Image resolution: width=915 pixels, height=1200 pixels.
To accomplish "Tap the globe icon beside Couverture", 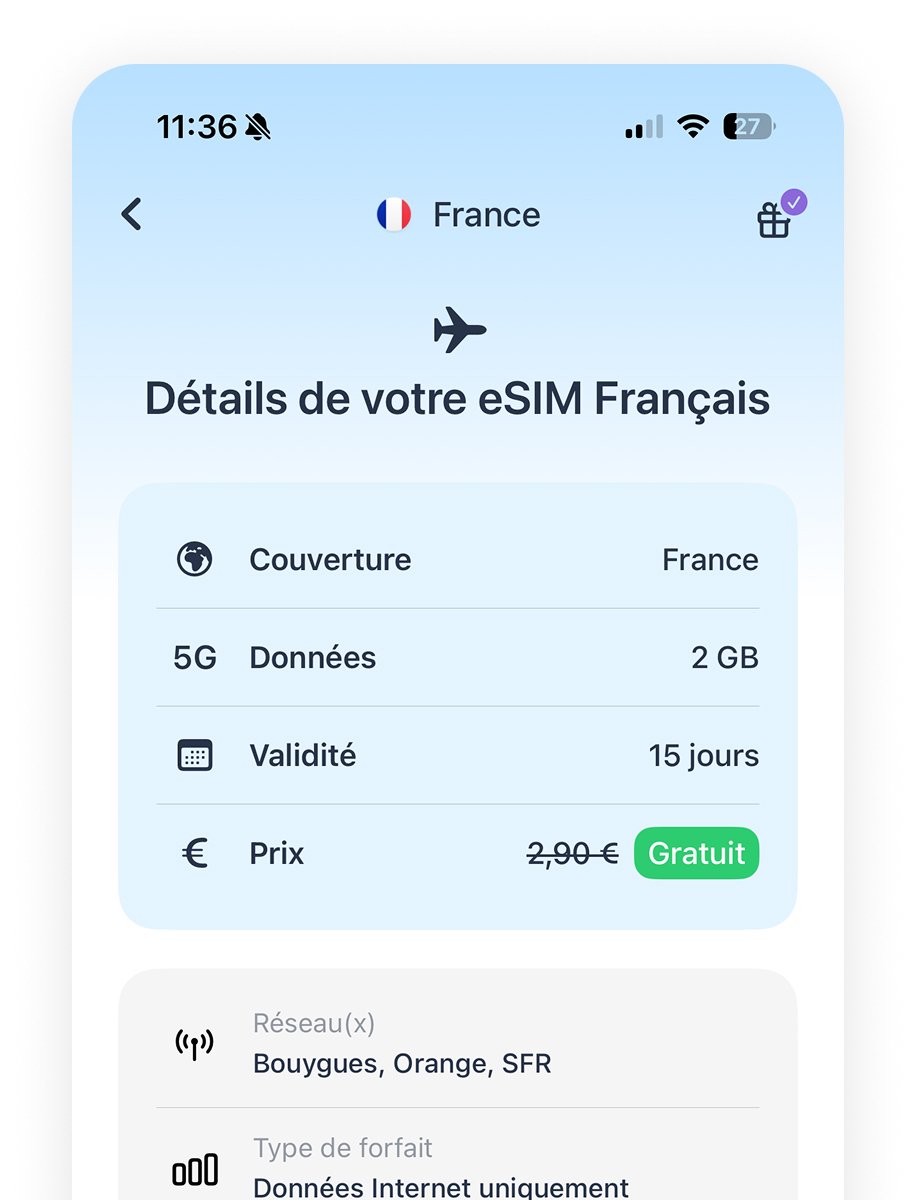I will [195, 559].
